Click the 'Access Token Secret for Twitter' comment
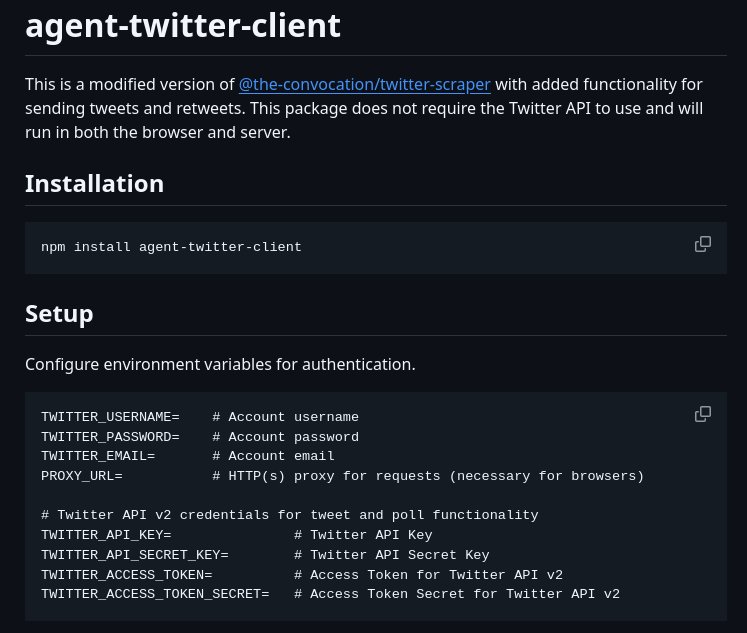 pyautogui.click(x=457, y=594)
